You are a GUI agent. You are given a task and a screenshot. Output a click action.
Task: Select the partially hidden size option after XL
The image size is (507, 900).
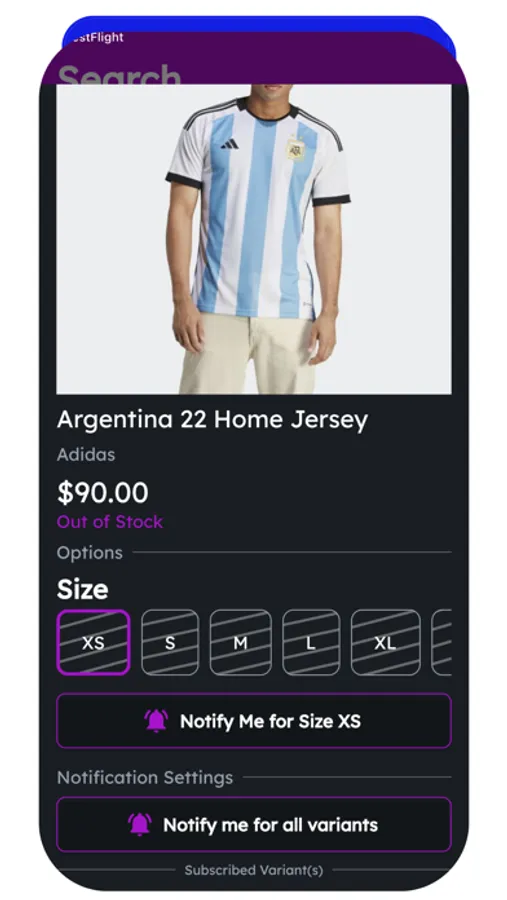[442, 642]
